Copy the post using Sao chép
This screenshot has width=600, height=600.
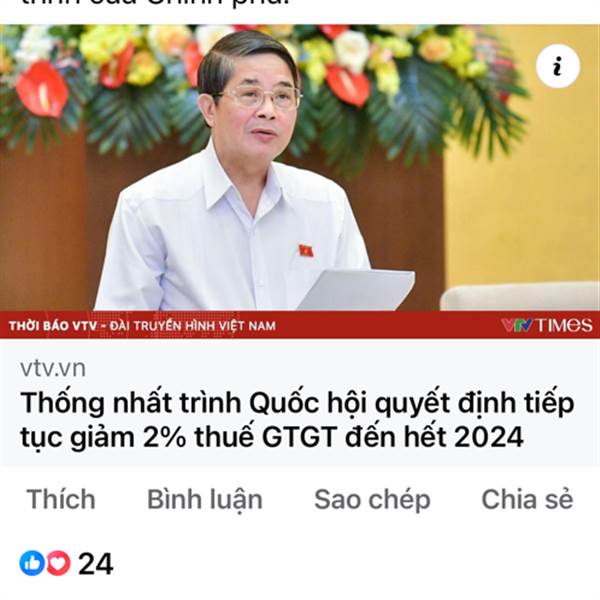[x=372, y=500]
